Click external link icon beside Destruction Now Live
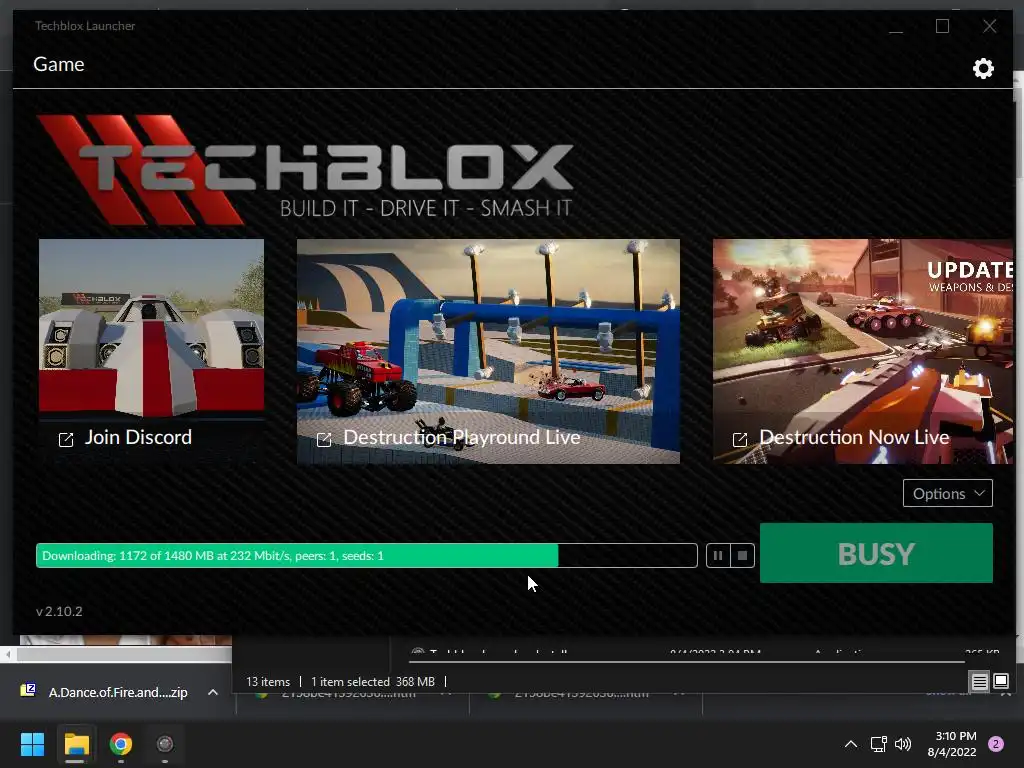 (740, 440)
